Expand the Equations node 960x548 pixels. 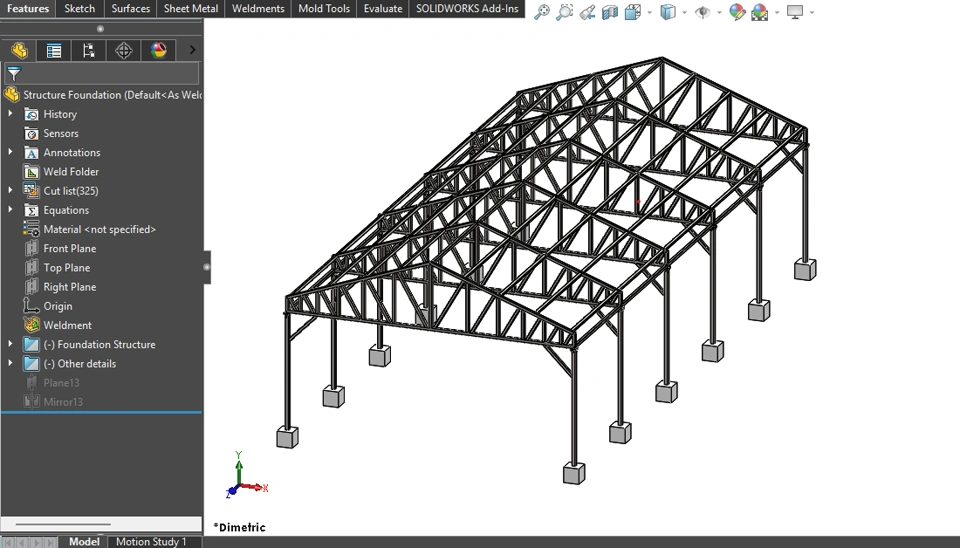click(10, 209)
